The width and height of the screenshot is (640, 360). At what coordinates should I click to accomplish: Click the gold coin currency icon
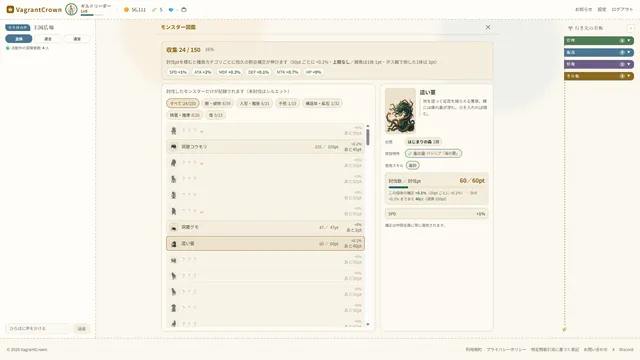pyautogui.click(x=127, y=9)
